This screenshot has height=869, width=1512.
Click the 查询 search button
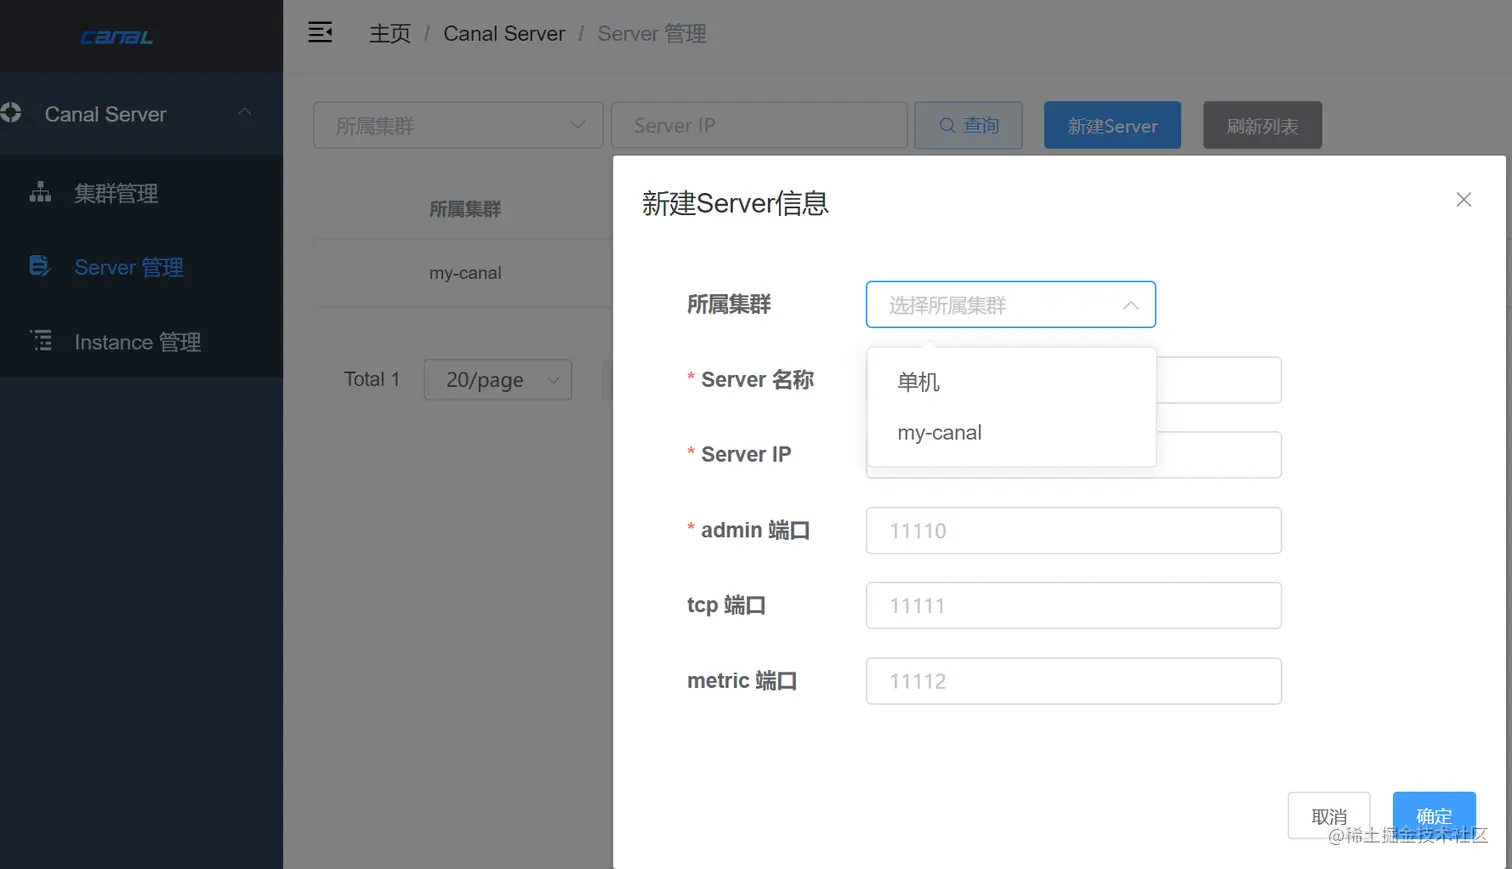pos(968,125)
